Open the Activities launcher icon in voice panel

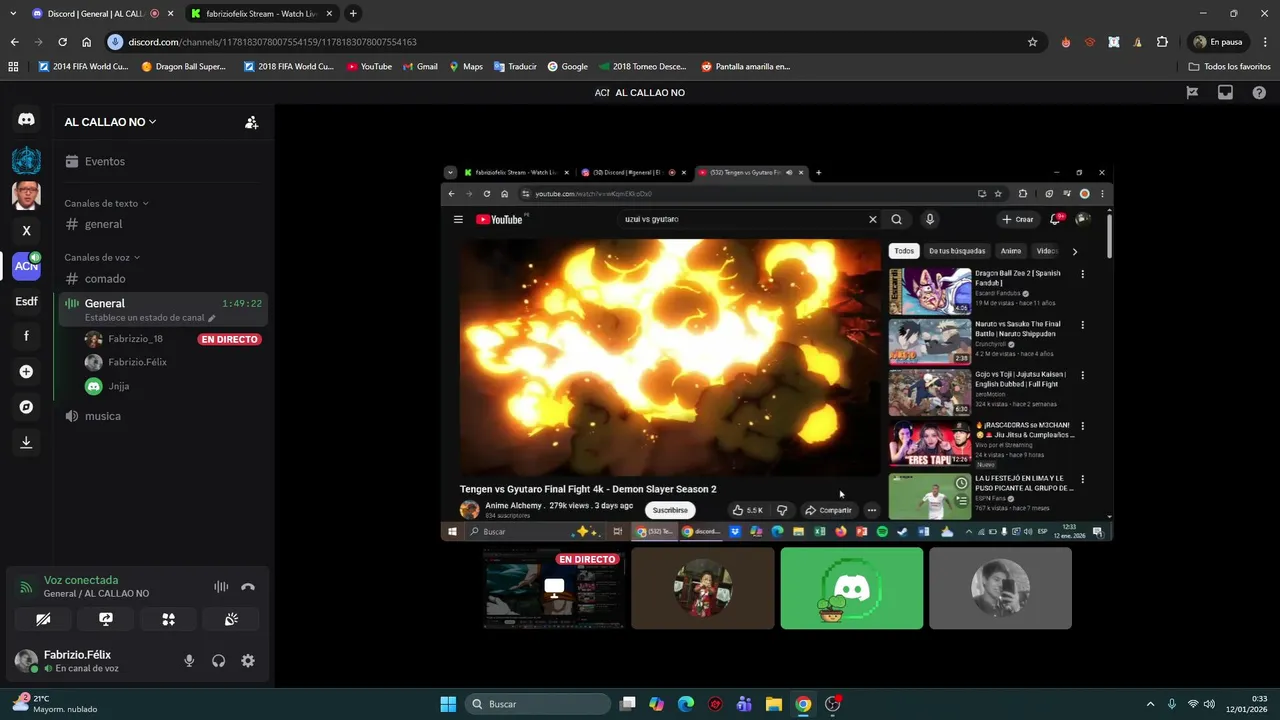(x=168, y=620)
